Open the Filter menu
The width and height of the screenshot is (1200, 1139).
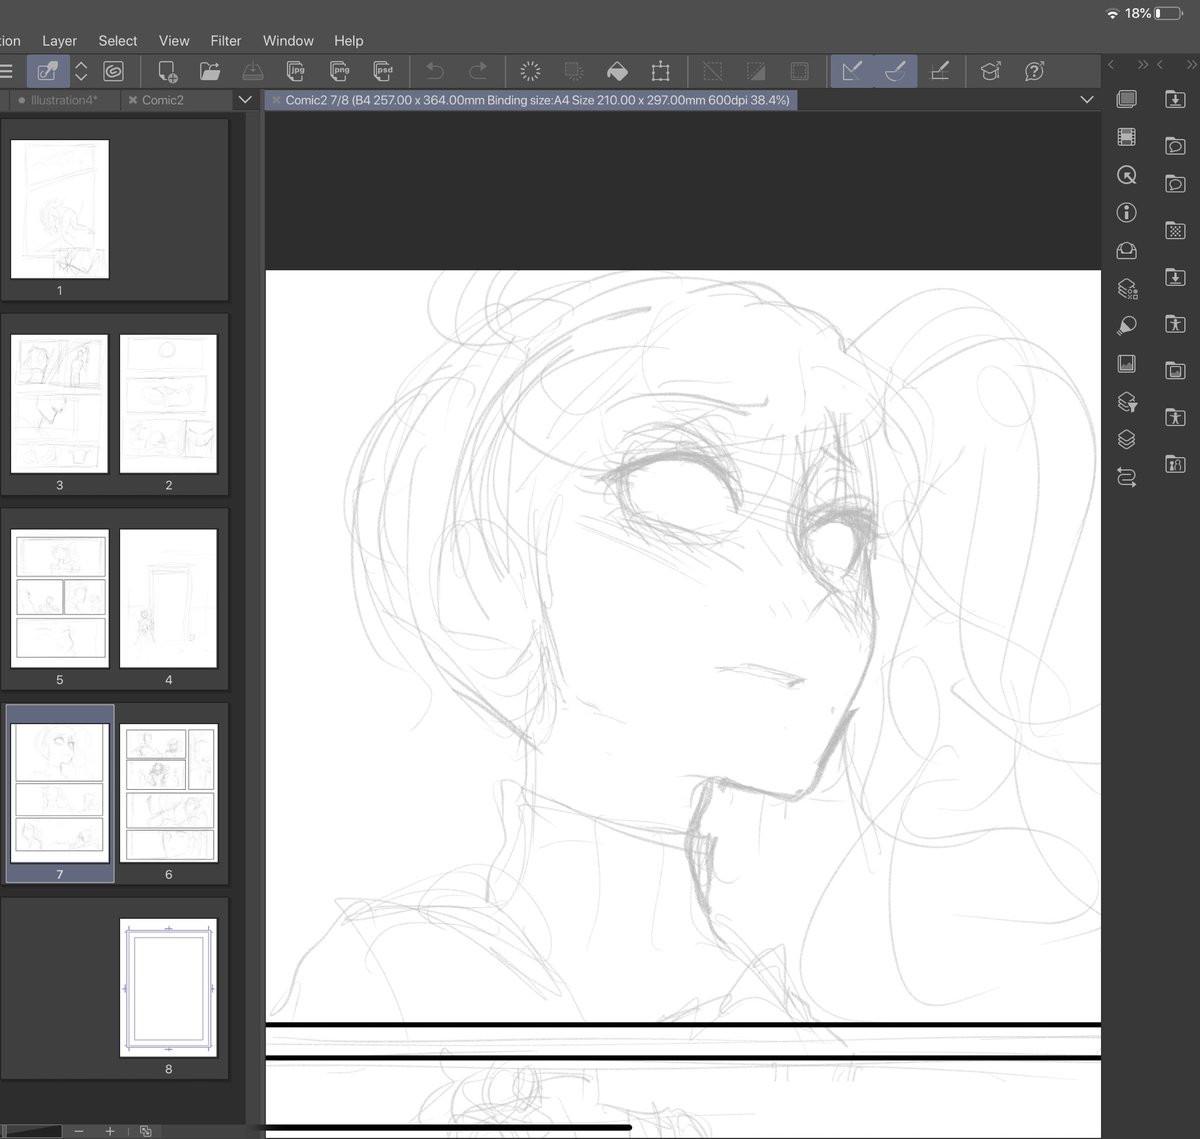tap(226, 41)
